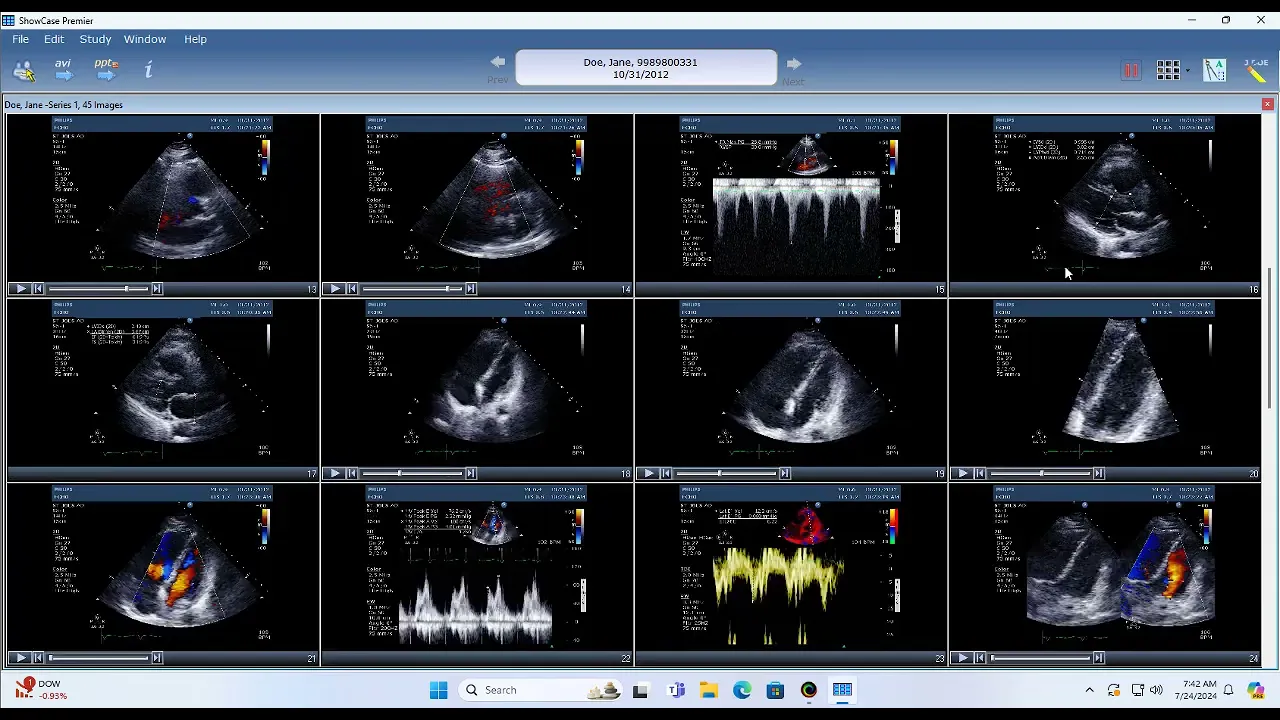The height and width of the screenshot is (720, 1280).
Task: Open the Study menu
Action: (x=95, y=39)
